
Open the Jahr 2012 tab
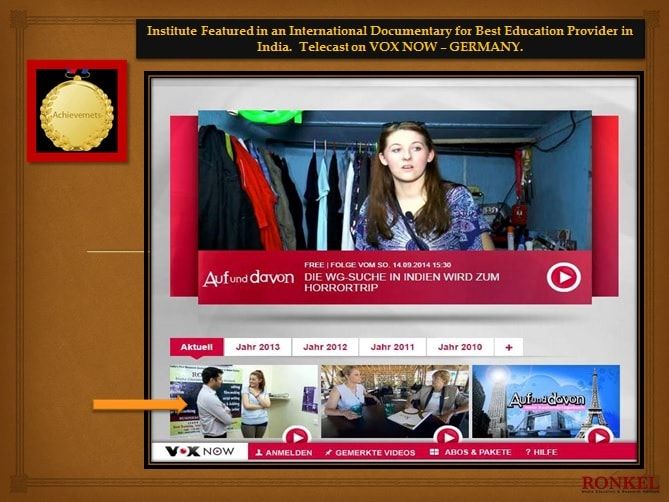pyautogui.click(x=325, y=347)
